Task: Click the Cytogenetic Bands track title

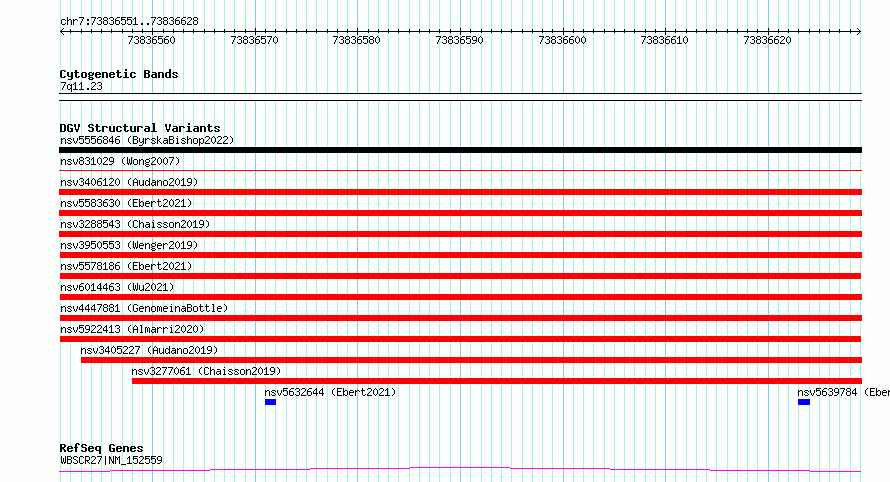Action: coord(119,74)
